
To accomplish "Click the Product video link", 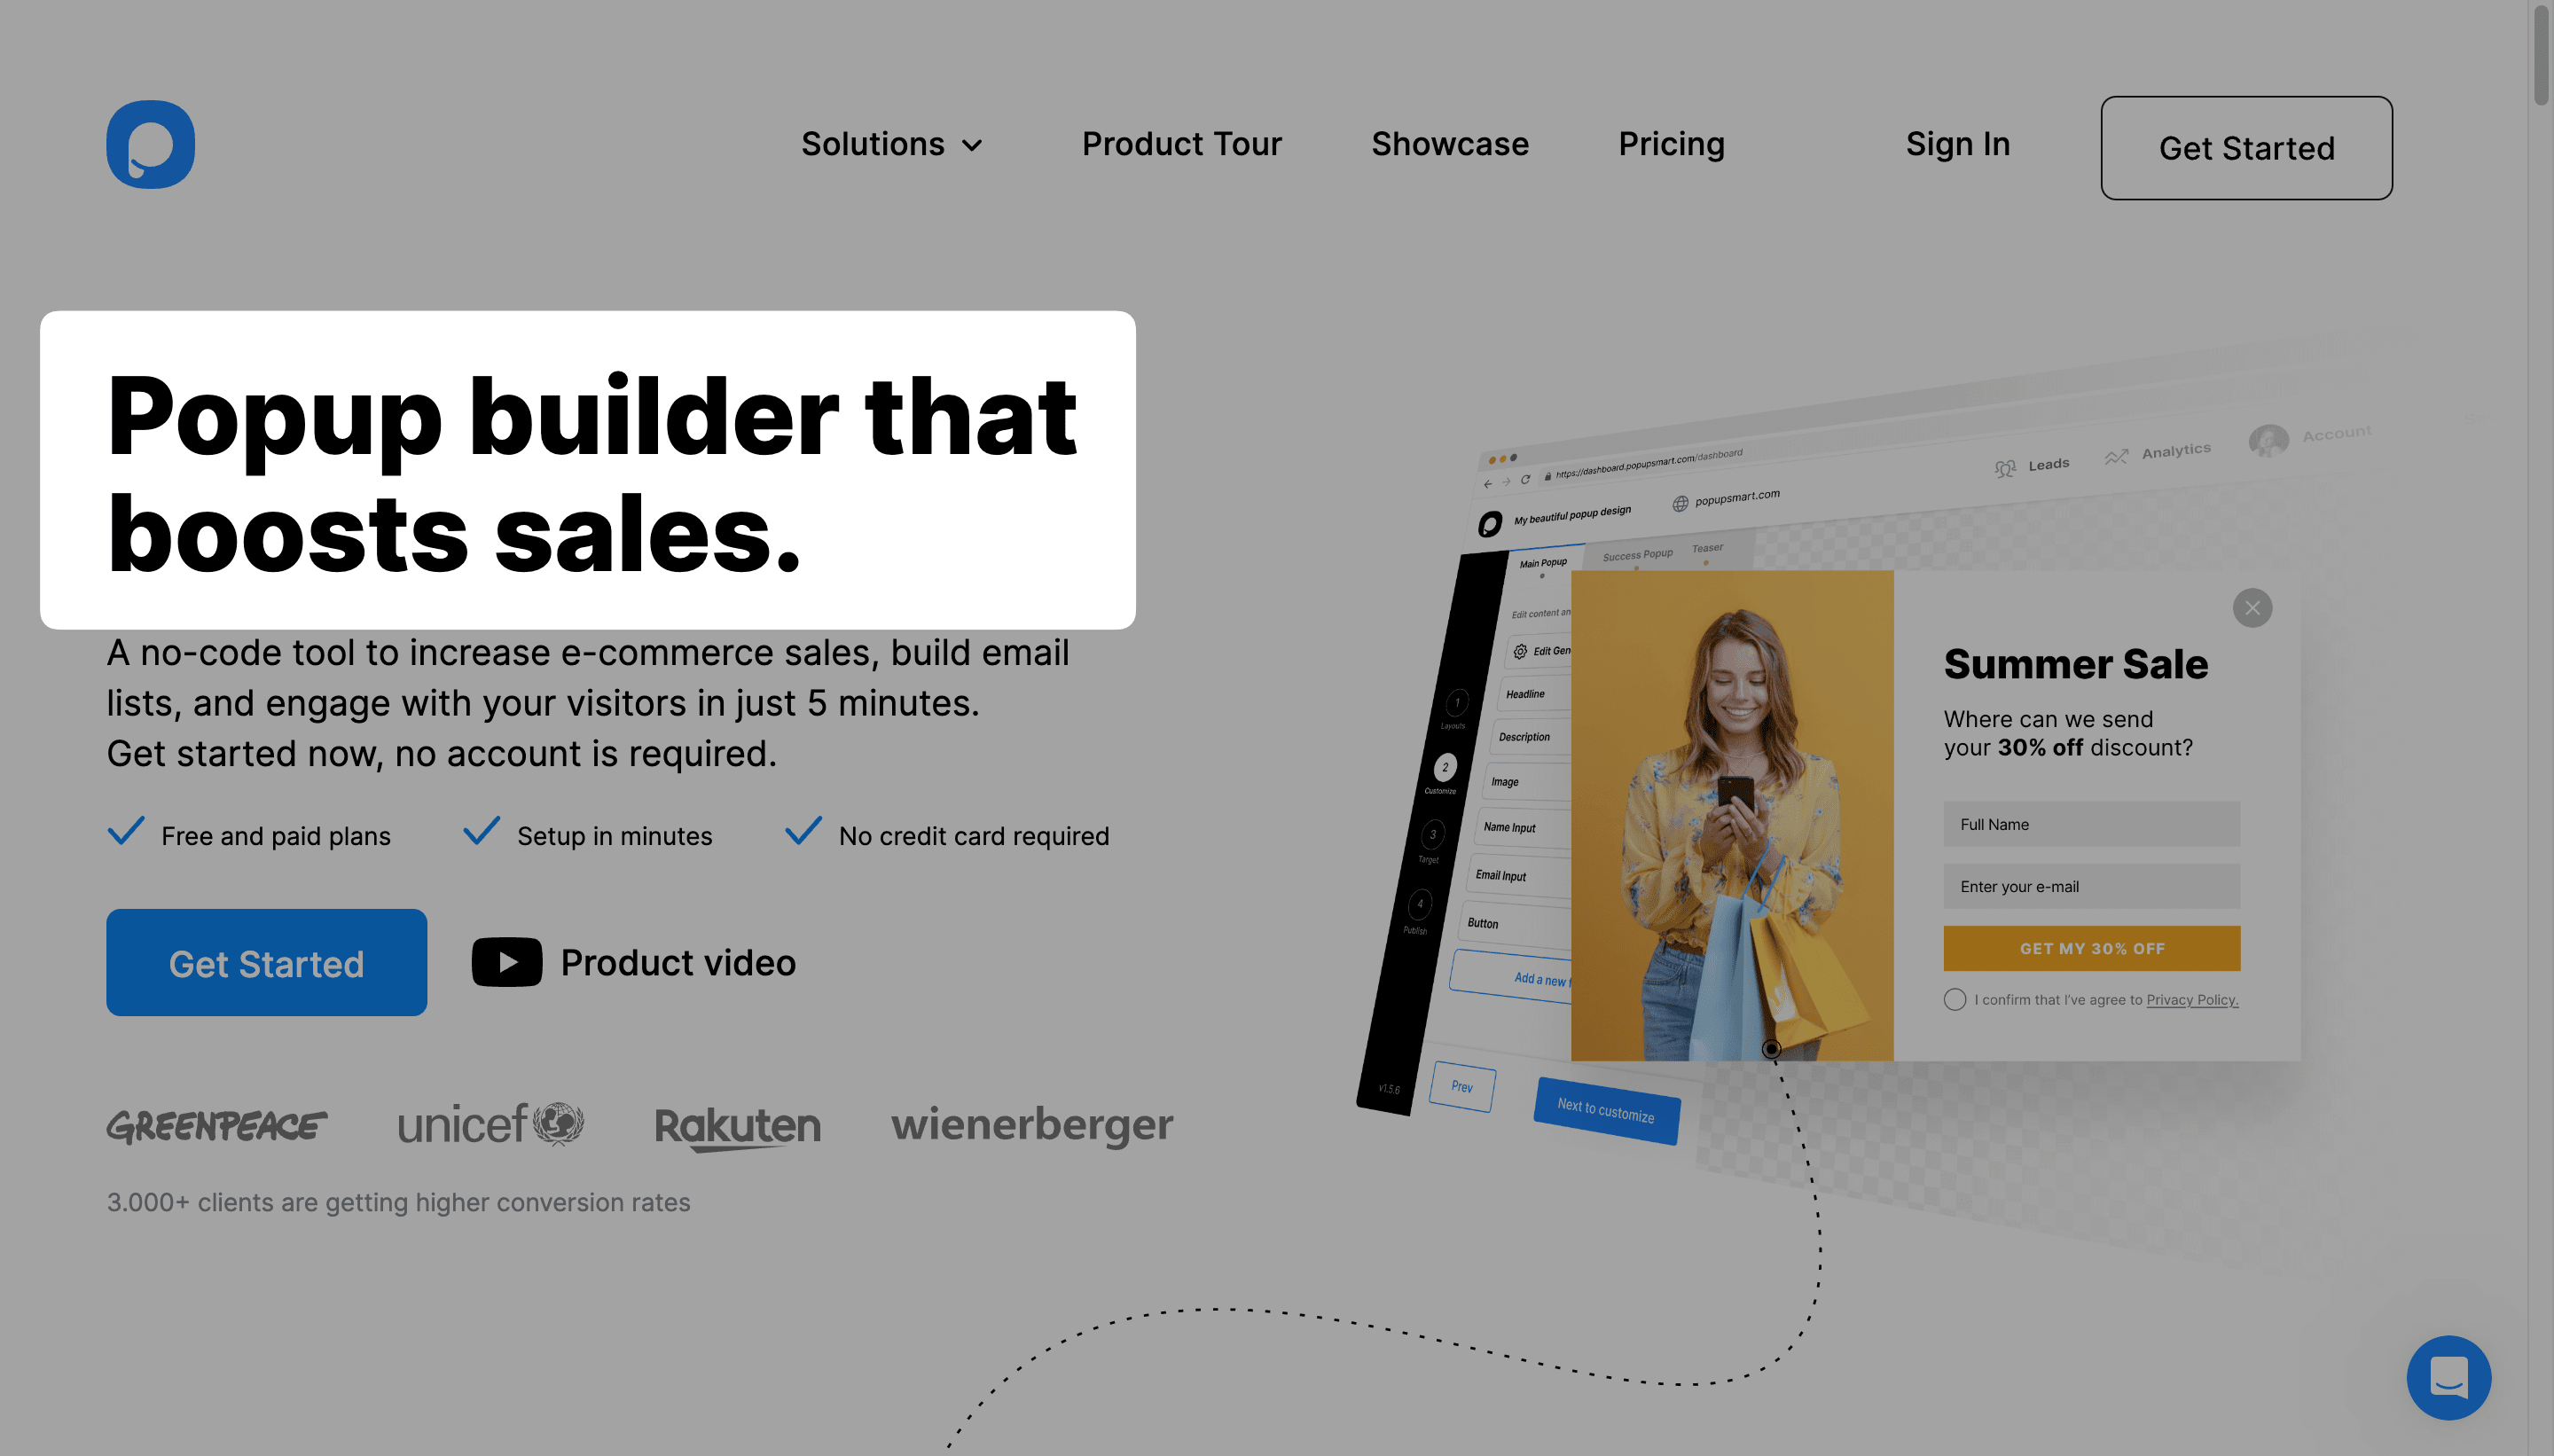I will pyautogui.click(x=633, y=961).
